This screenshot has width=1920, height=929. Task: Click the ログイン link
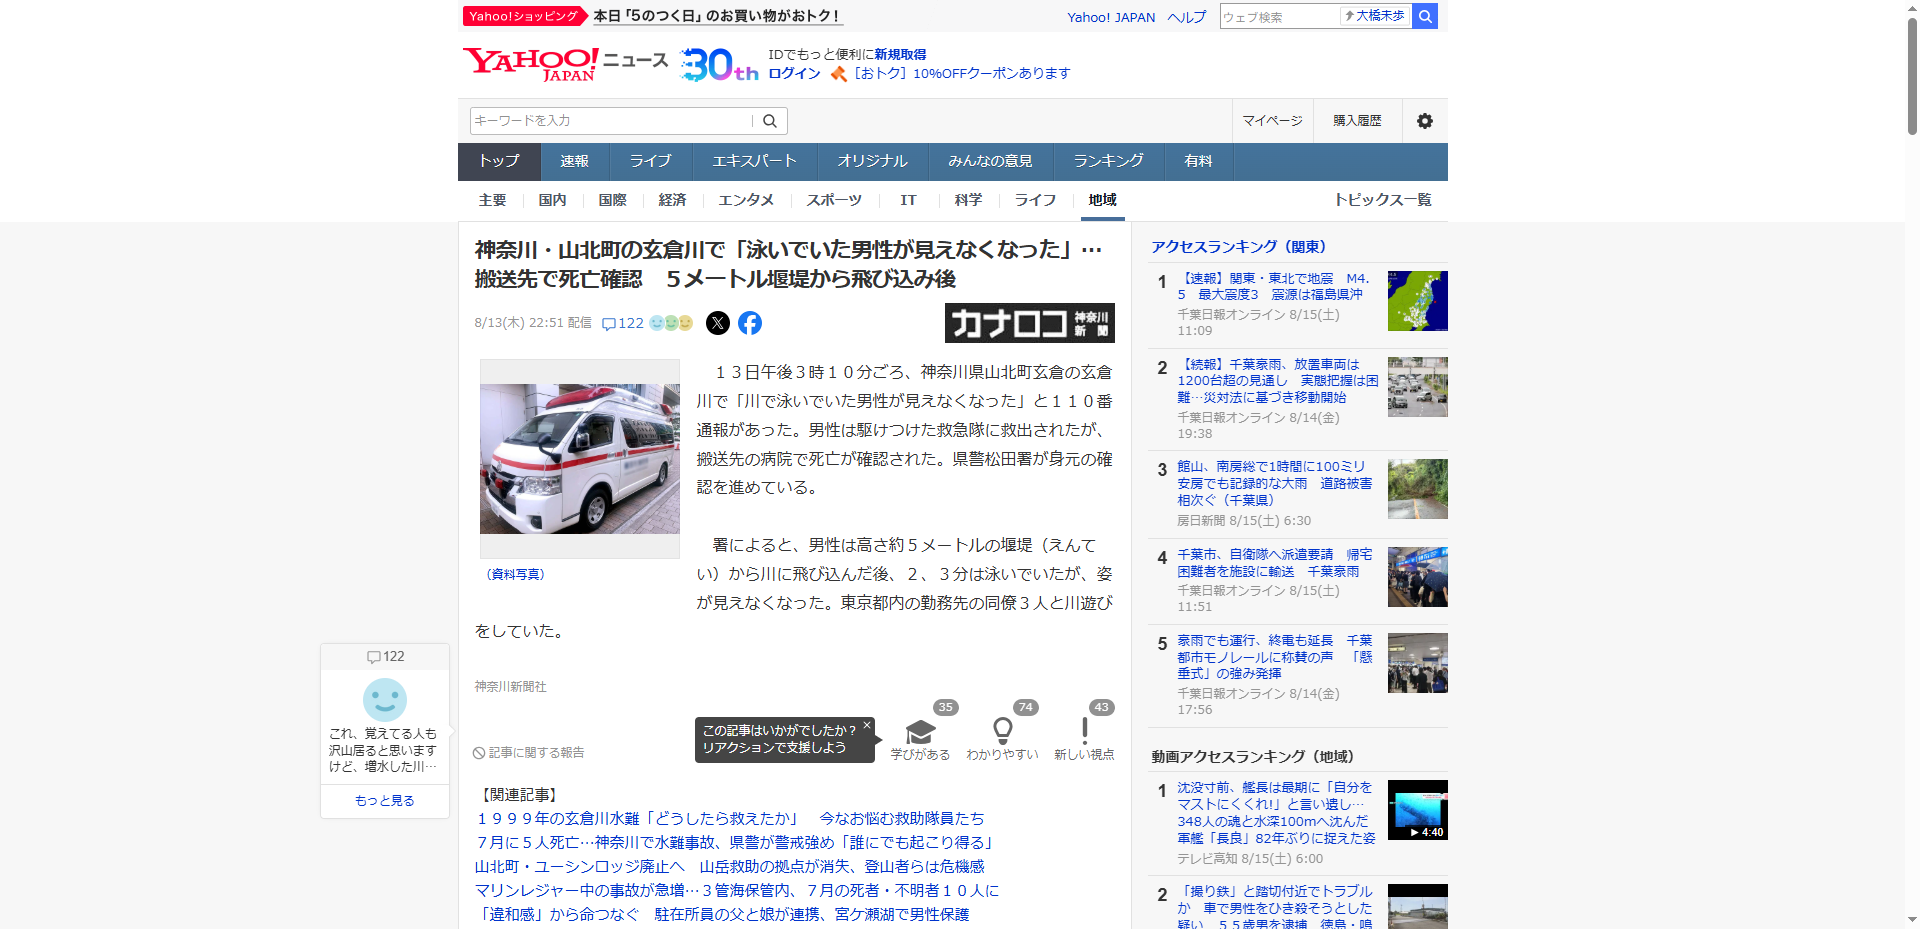pyautogui.click(x=794, y=73)
